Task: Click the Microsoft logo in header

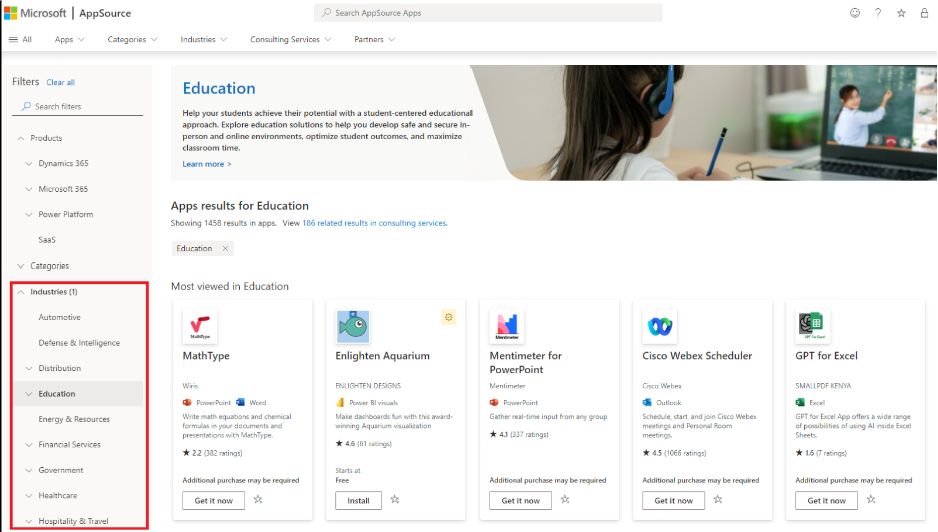Action: pyautogui.click(x=36, y=13)
